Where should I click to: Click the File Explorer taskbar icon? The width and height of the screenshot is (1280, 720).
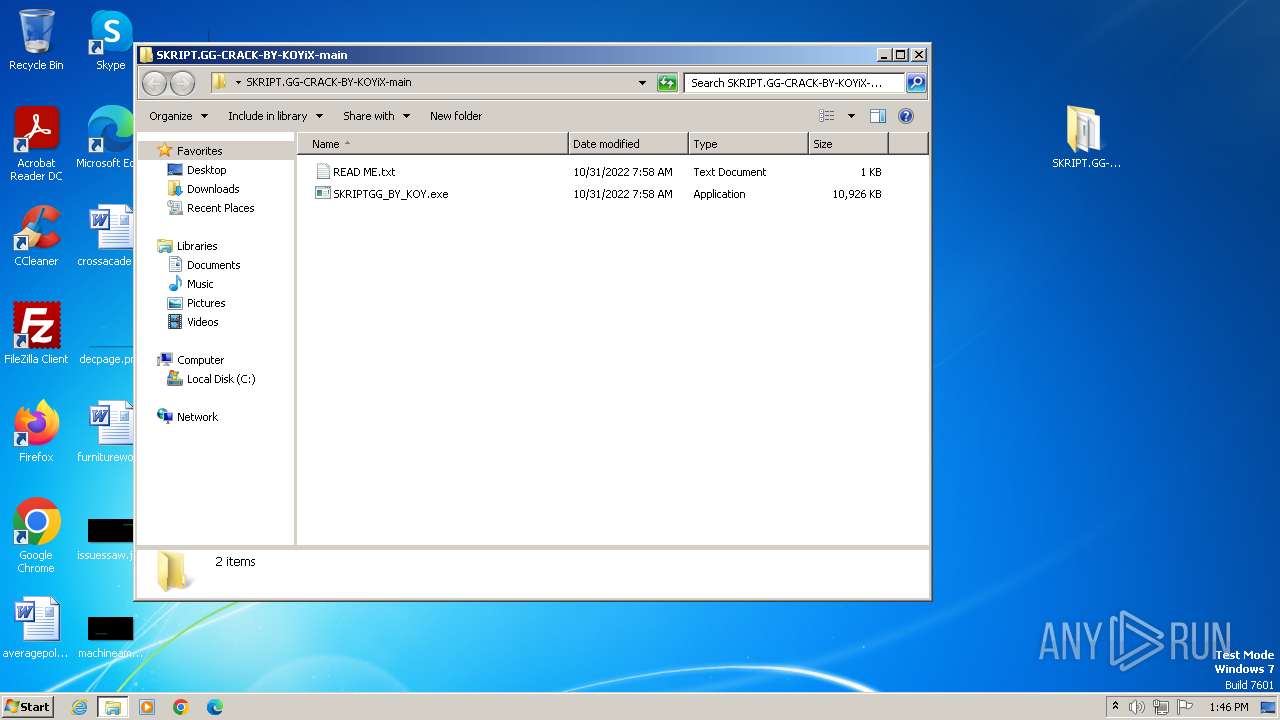click(112, 707)
